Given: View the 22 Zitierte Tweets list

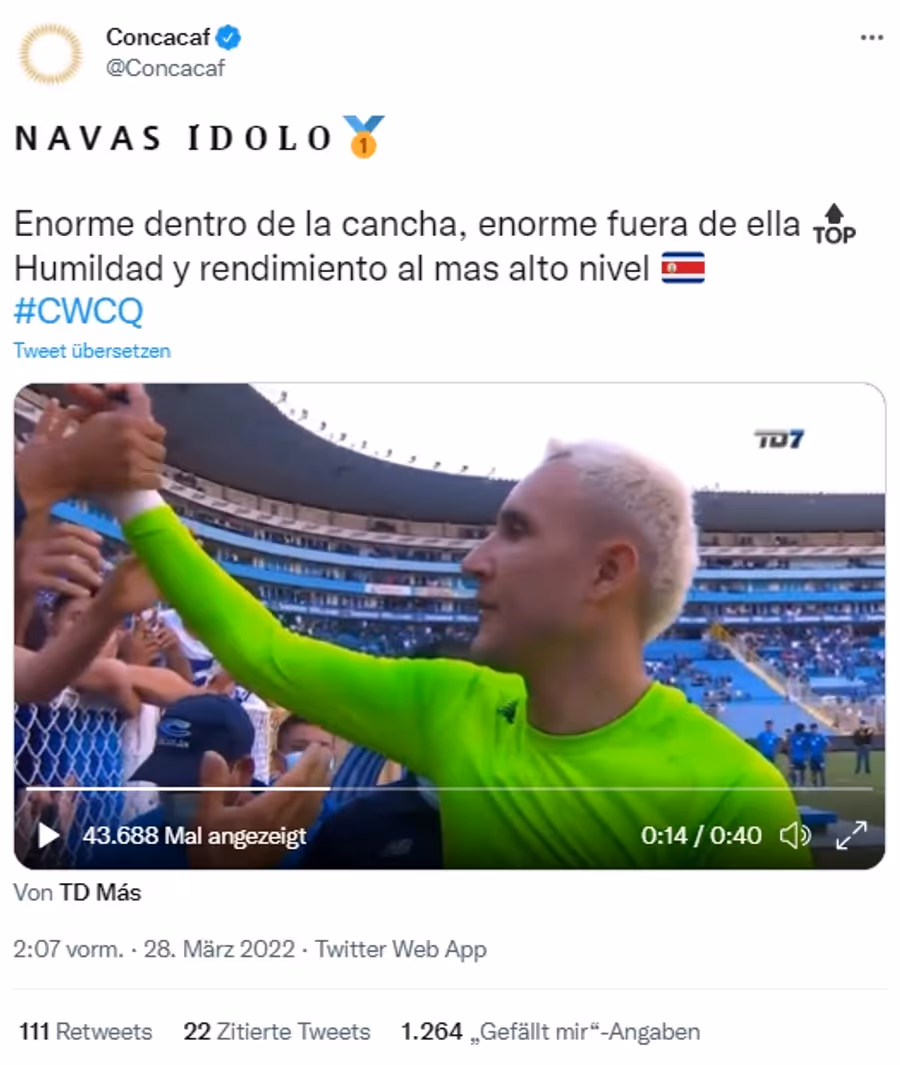Looking at the screenshot, I should coord(277,1031).
